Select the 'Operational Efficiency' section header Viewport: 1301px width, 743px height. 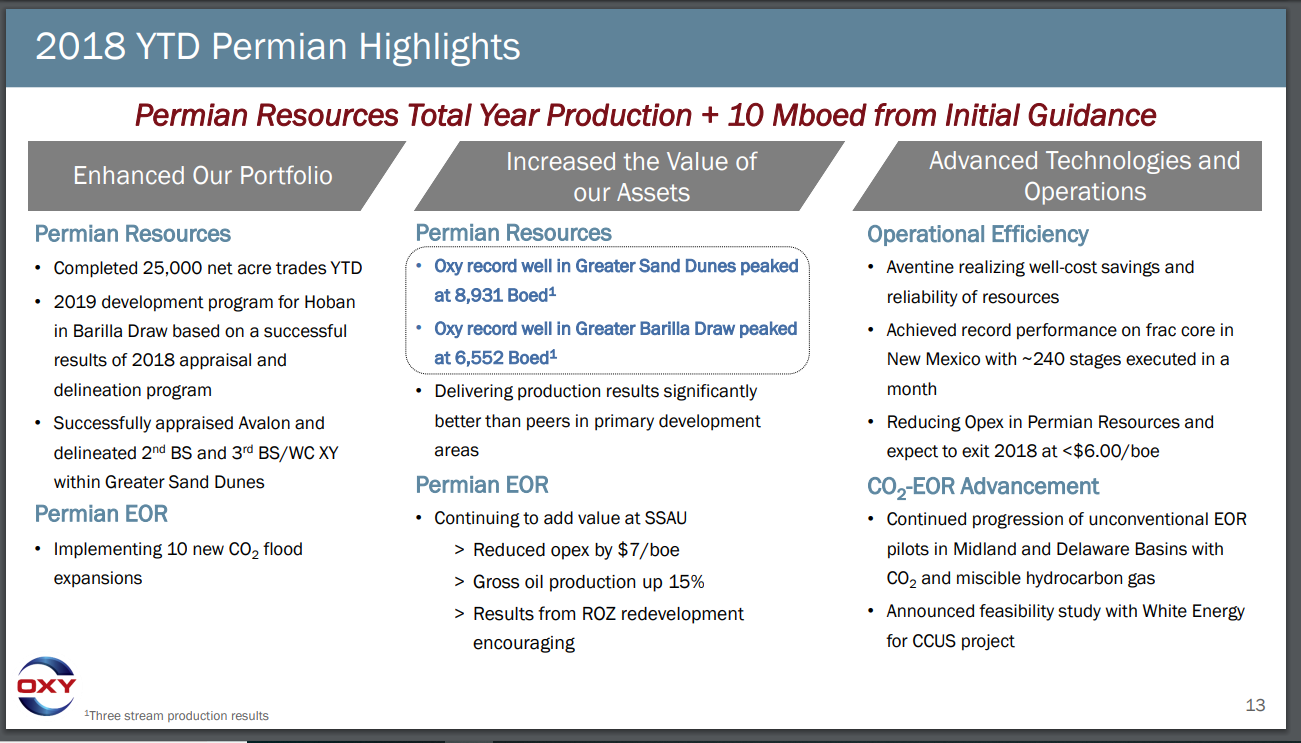tap(977, 233)
